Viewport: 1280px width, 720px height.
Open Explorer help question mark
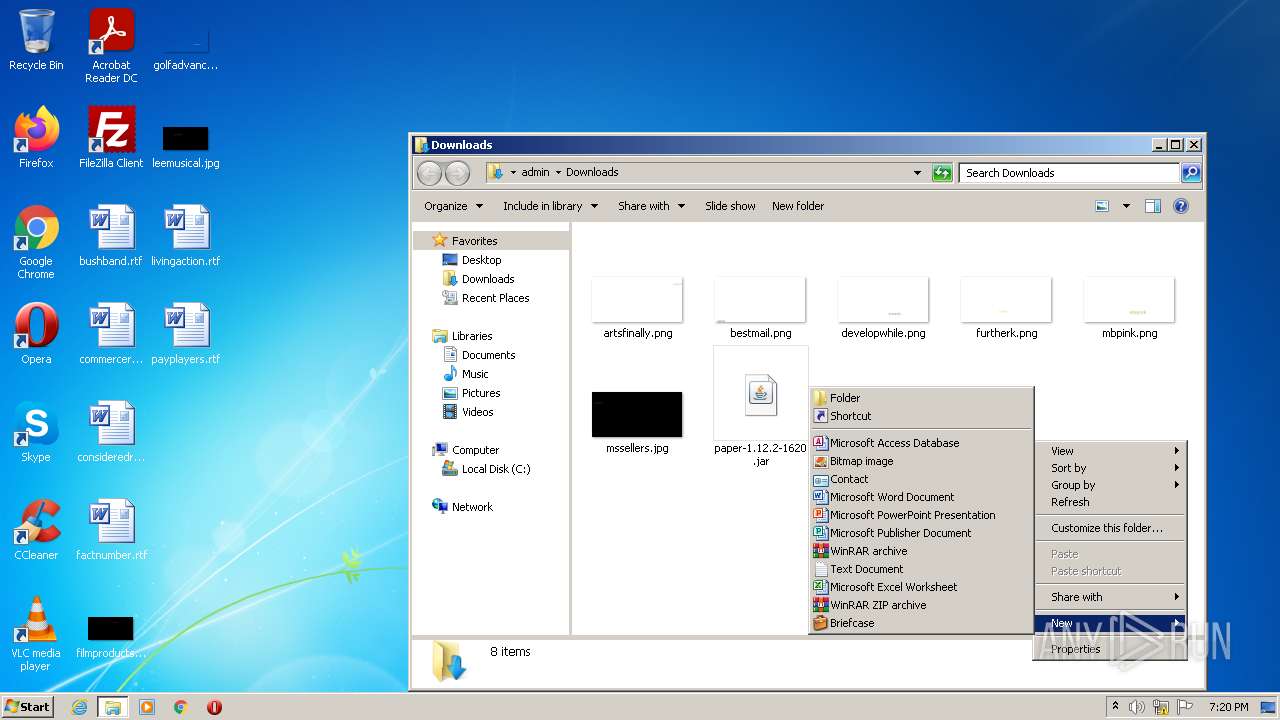click(x=1181, y=206)
